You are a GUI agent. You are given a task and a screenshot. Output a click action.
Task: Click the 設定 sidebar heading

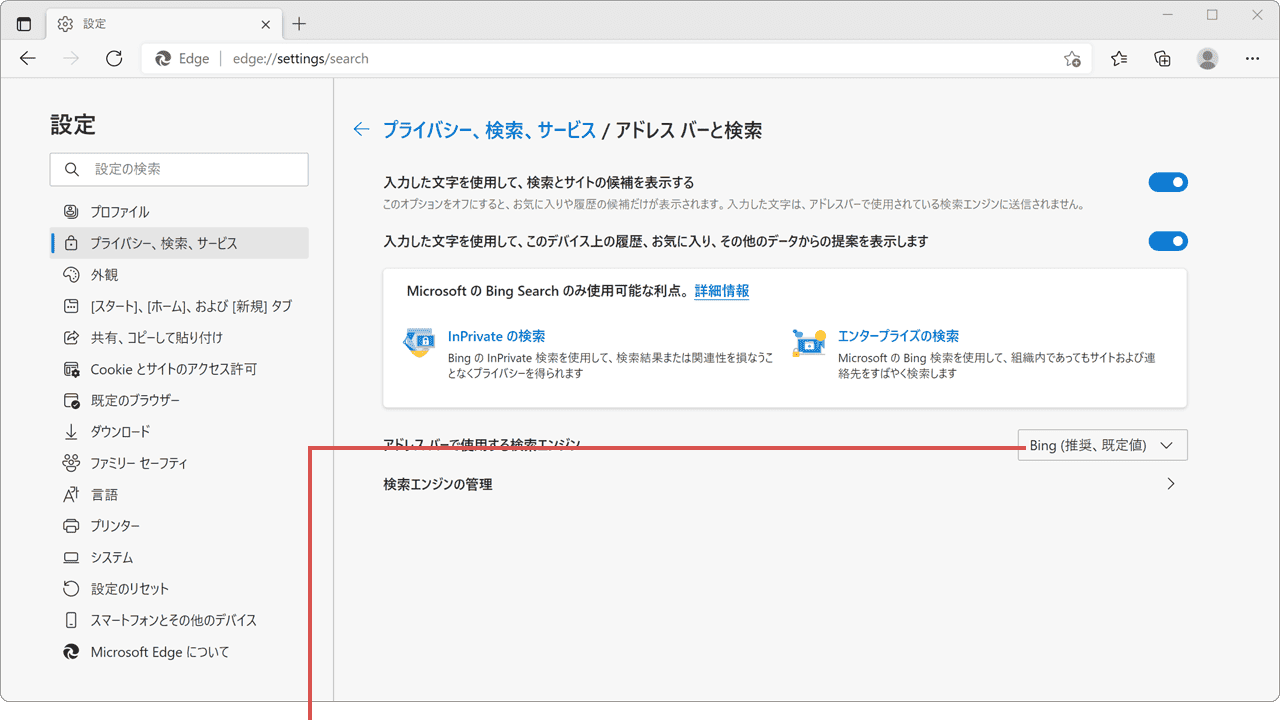[73, 125]
